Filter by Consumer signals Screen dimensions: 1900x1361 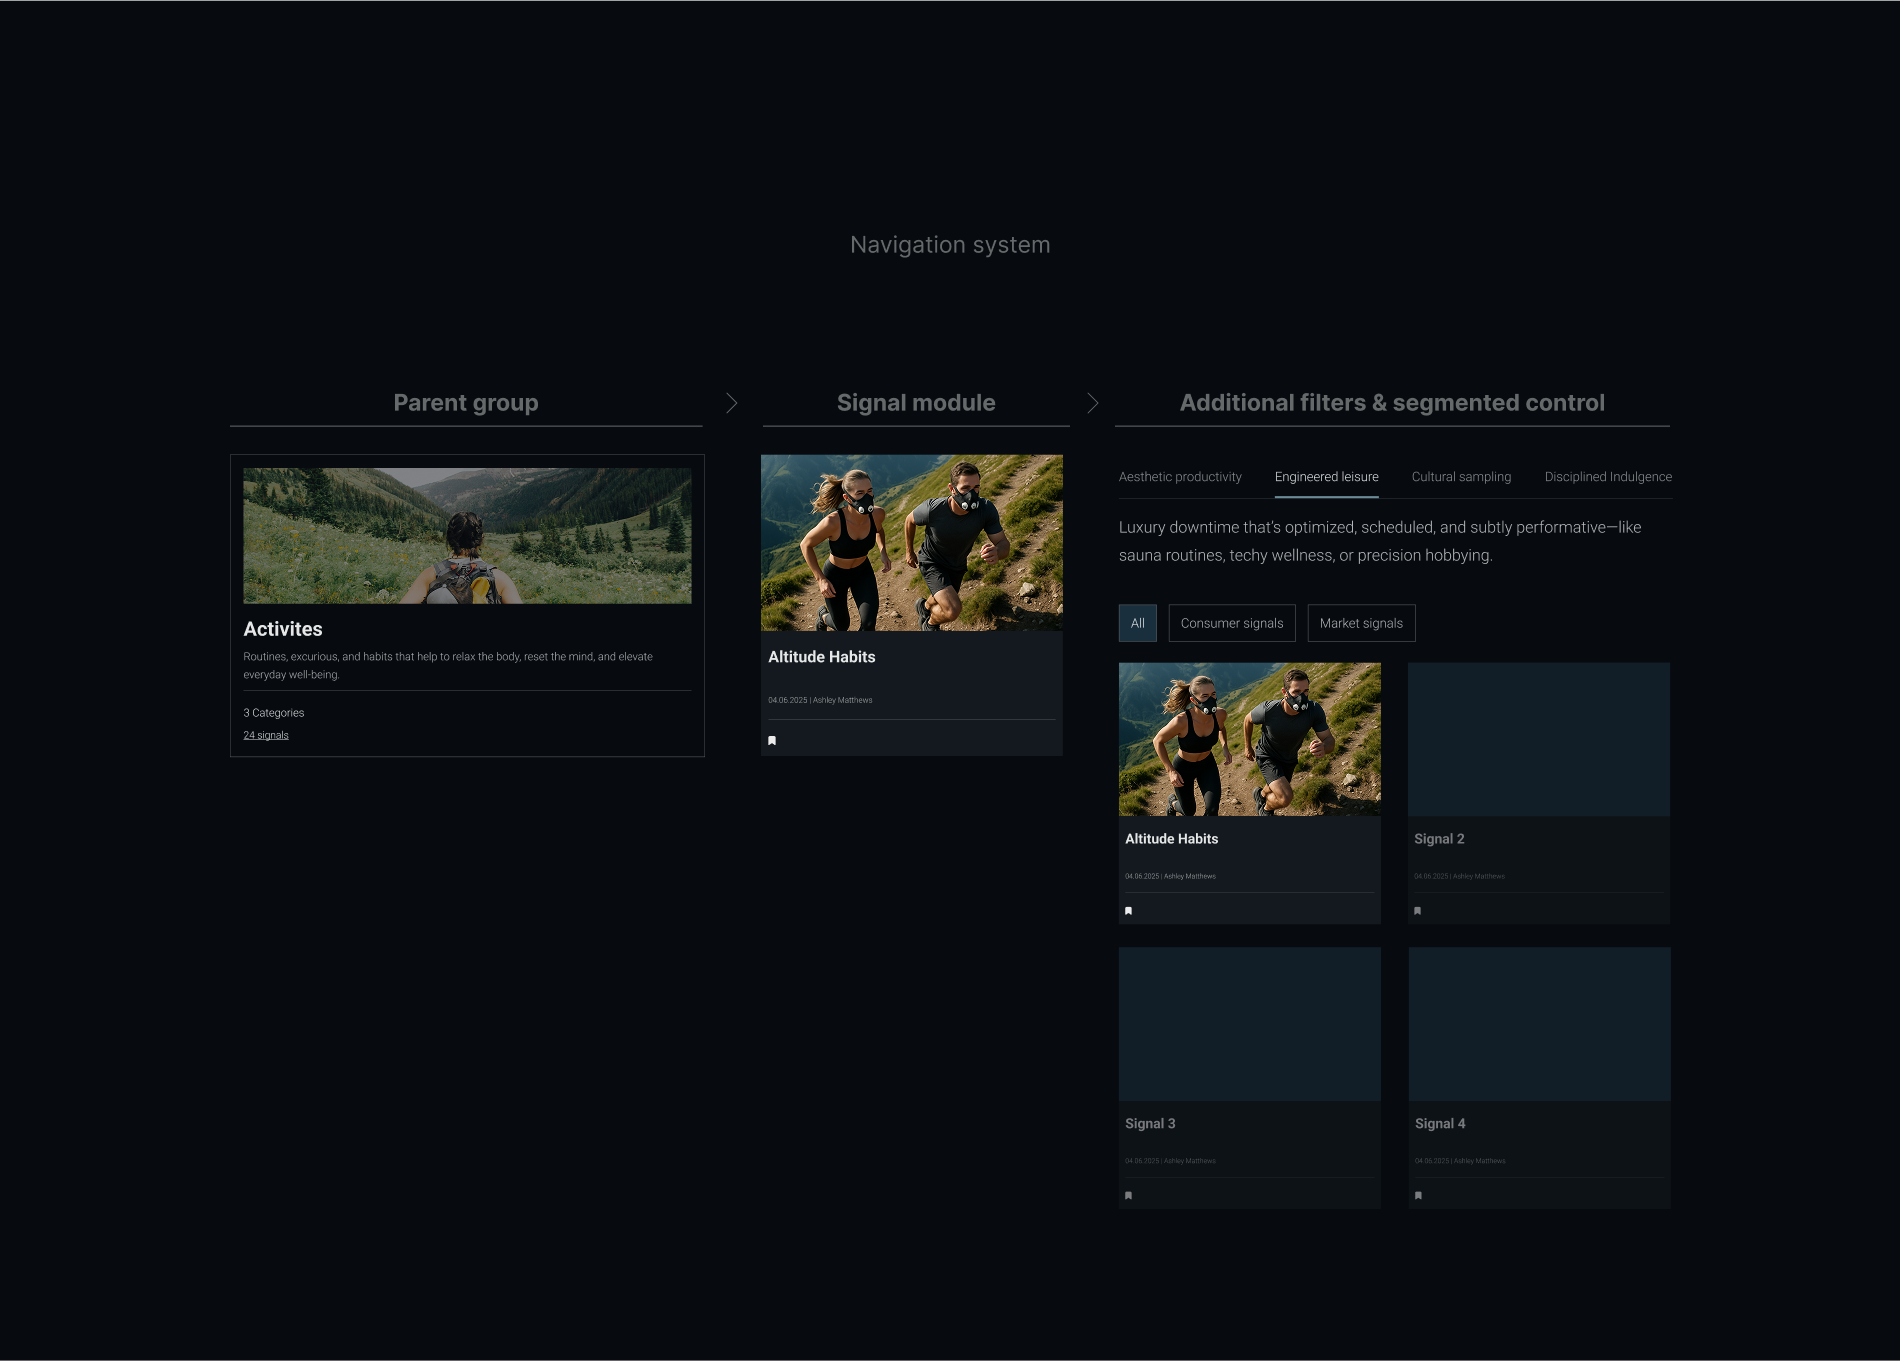(1231, 623)
